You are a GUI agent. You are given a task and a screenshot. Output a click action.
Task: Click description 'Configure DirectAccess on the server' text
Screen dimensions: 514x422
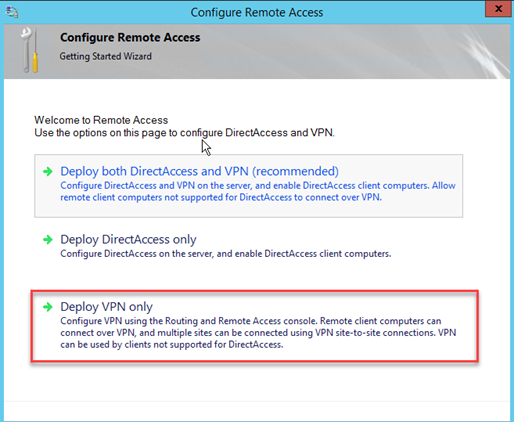[x=226, y=254]
